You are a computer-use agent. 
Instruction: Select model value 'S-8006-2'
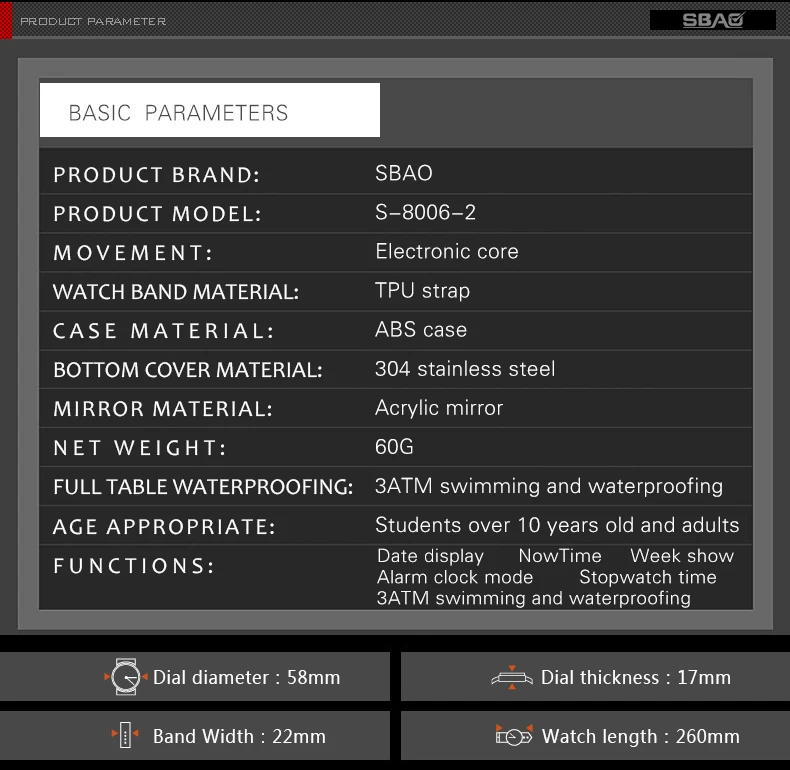coord(425,212)
